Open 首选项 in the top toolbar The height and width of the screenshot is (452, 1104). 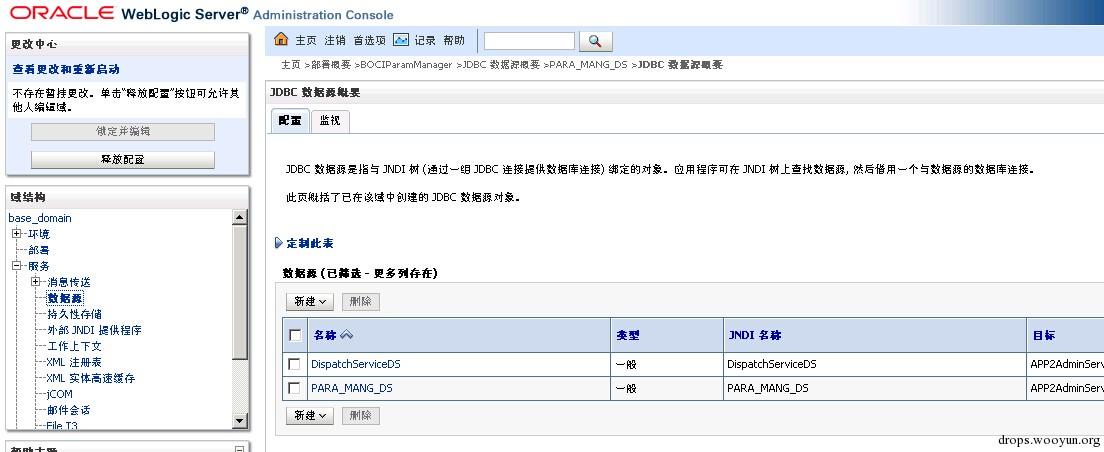pos(370,40)
